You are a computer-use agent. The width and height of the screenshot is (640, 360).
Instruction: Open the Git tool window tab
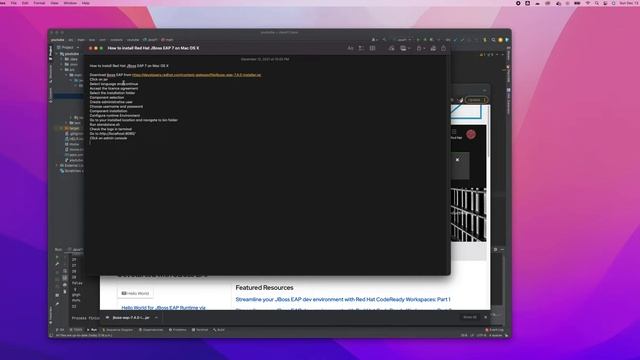(60, 330)
